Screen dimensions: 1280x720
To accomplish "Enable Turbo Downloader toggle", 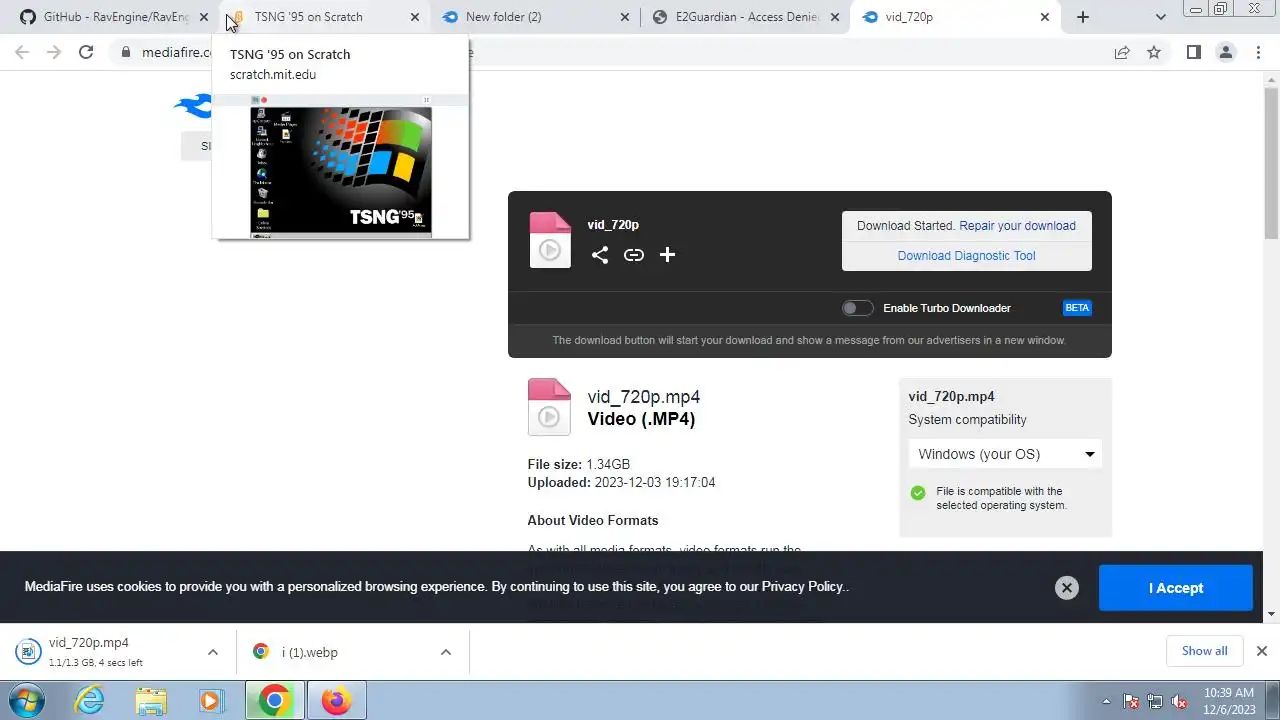I will coord(857,308).
